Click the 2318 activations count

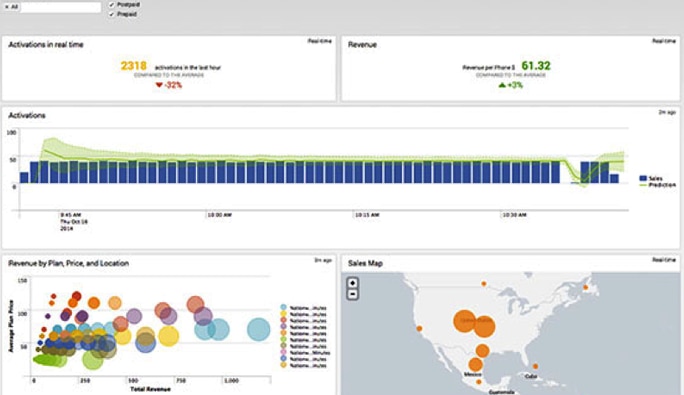[x=133, y=66]
